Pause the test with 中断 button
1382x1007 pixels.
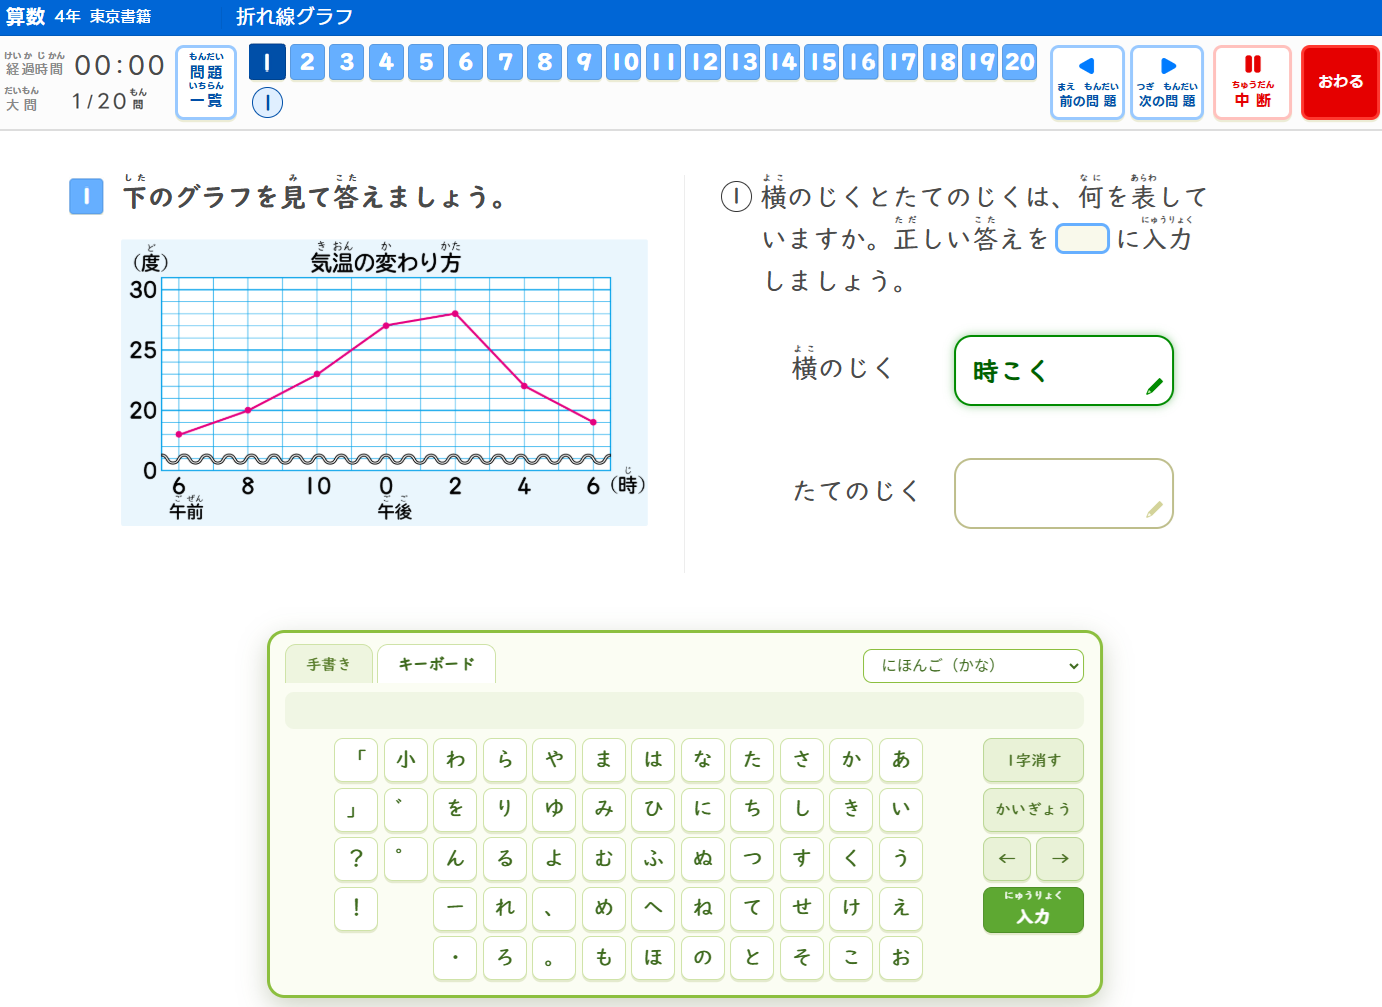click(x=1252, y=82)
